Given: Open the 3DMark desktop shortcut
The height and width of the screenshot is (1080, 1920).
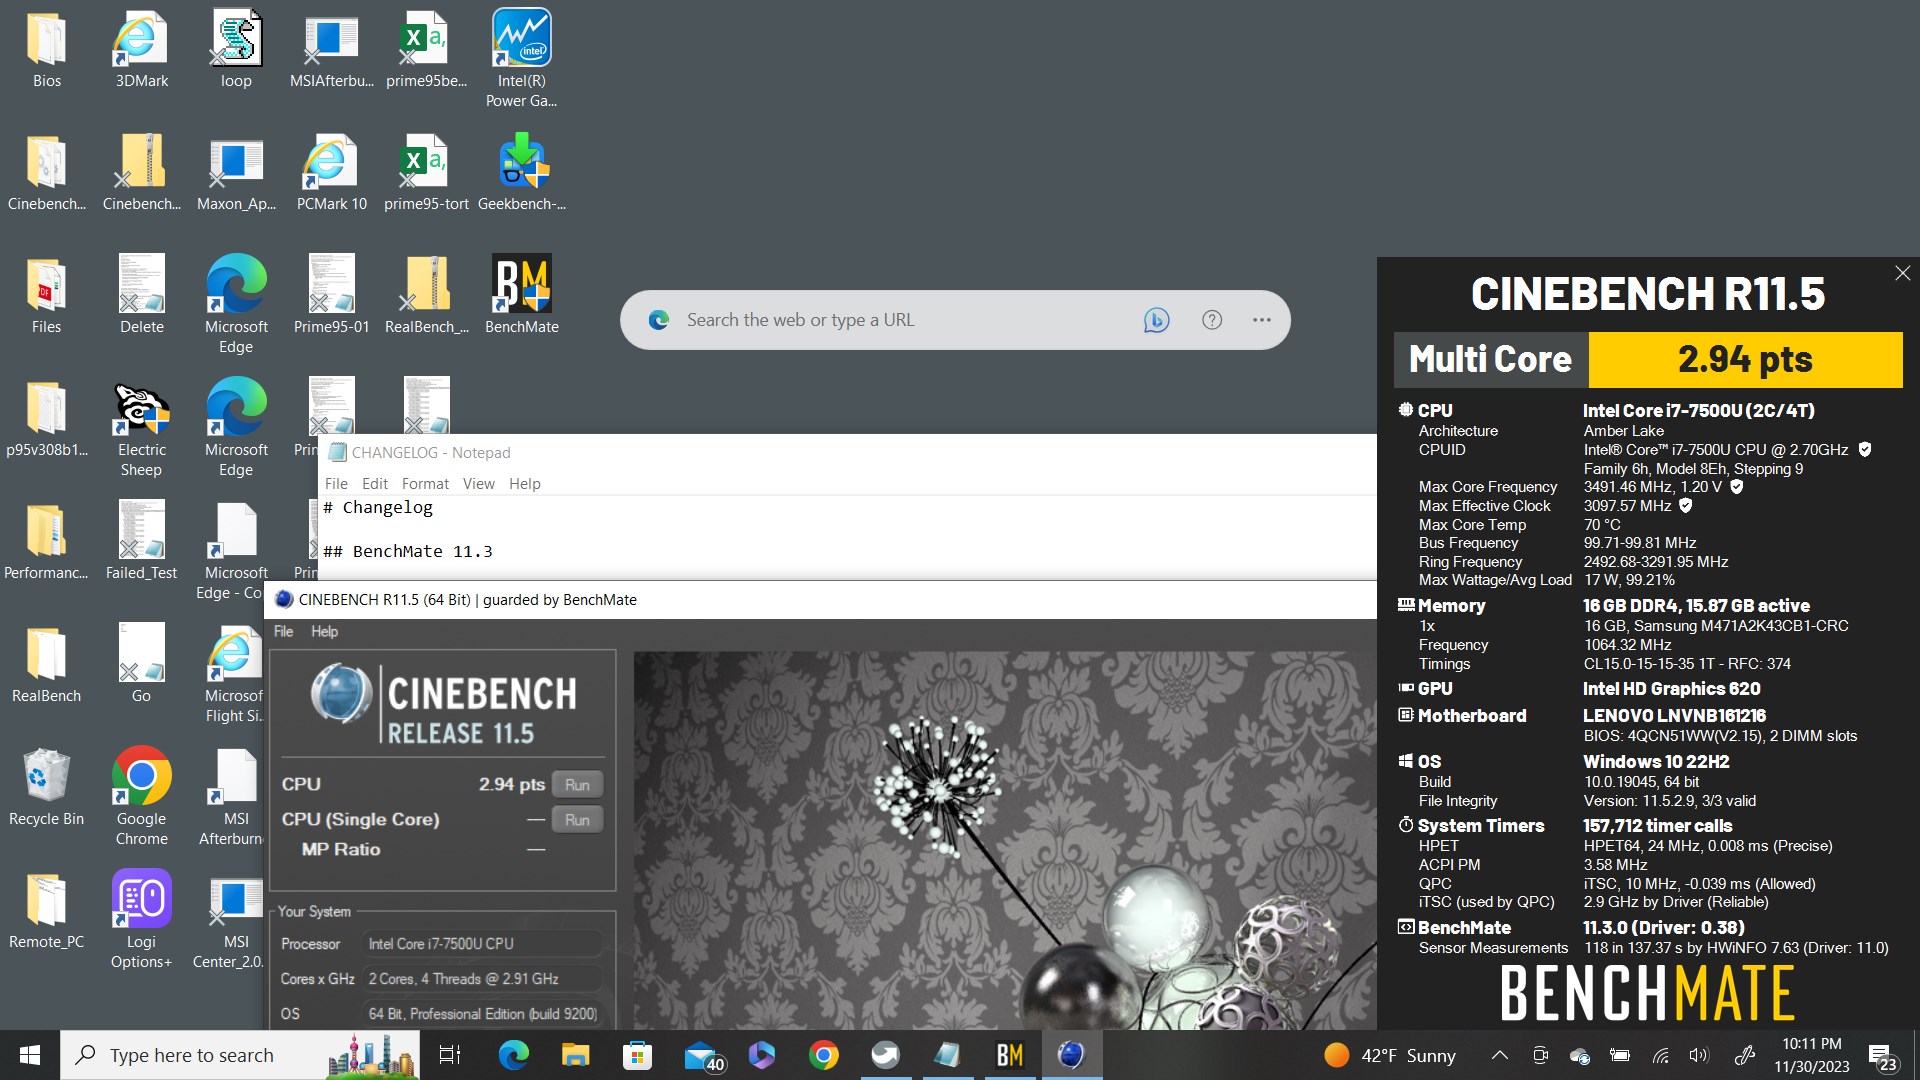Looking at the screenshot, I should pyautogui.click(x=141, y=50).
